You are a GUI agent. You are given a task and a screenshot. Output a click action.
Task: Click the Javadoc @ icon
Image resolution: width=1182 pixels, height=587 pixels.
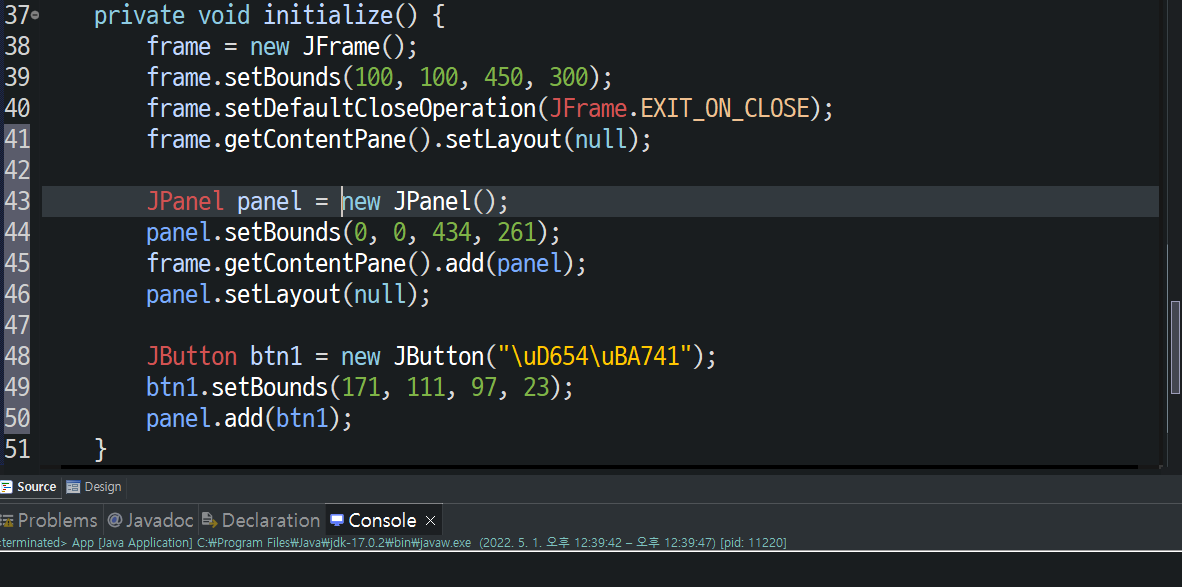pos(115,521)
